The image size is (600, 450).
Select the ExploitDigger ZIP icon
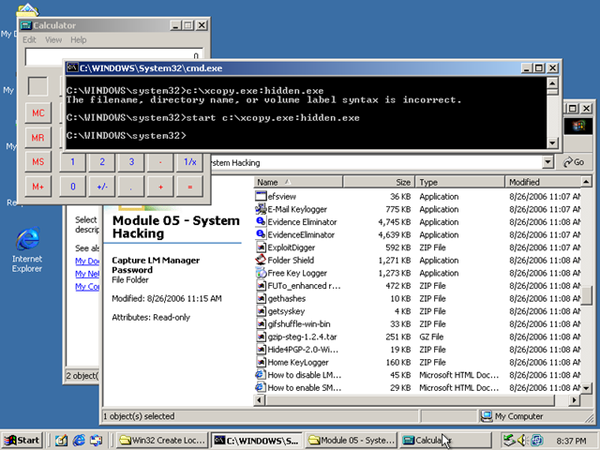[261, 247]
